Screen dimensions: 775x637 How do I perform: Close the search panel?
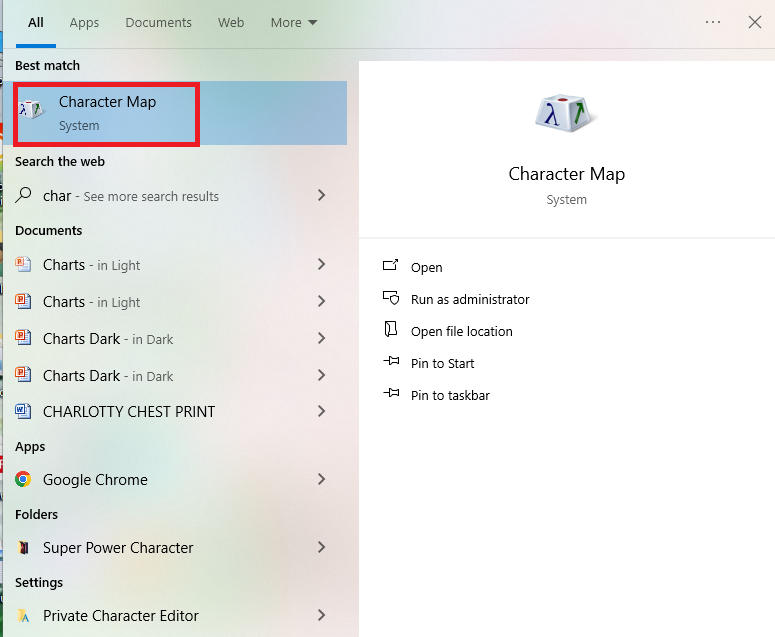click(755, 22)
